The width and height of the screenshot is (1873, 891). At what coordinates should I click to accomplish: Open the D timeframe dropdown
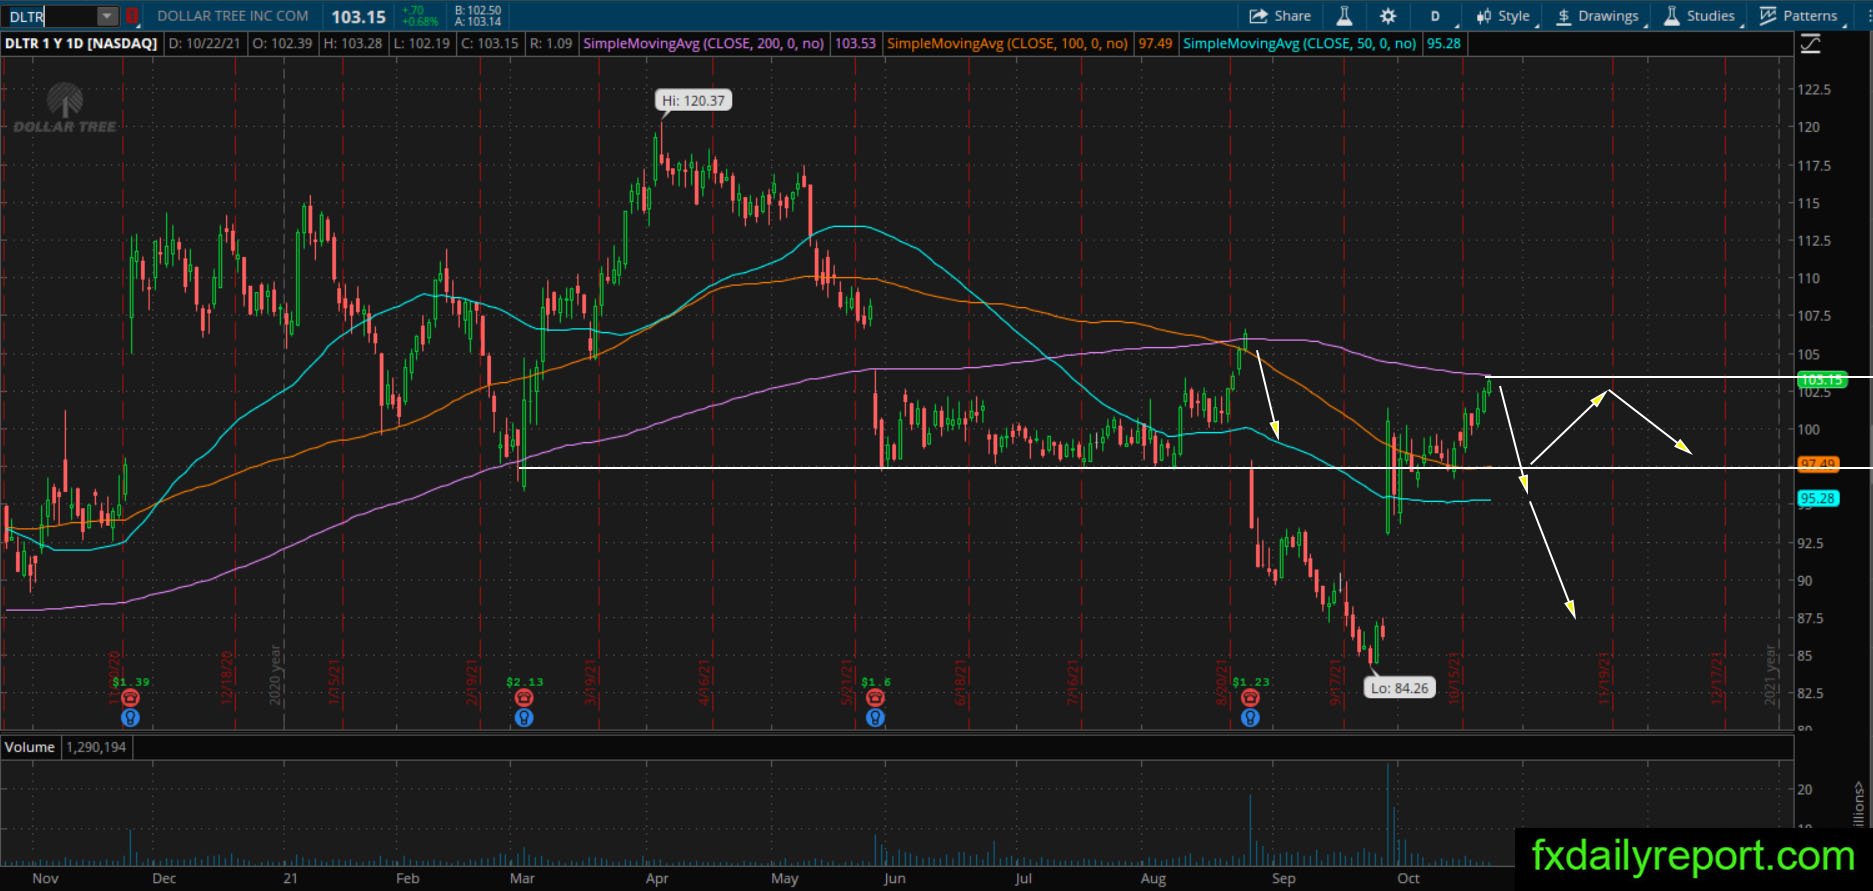[1436, 16]
